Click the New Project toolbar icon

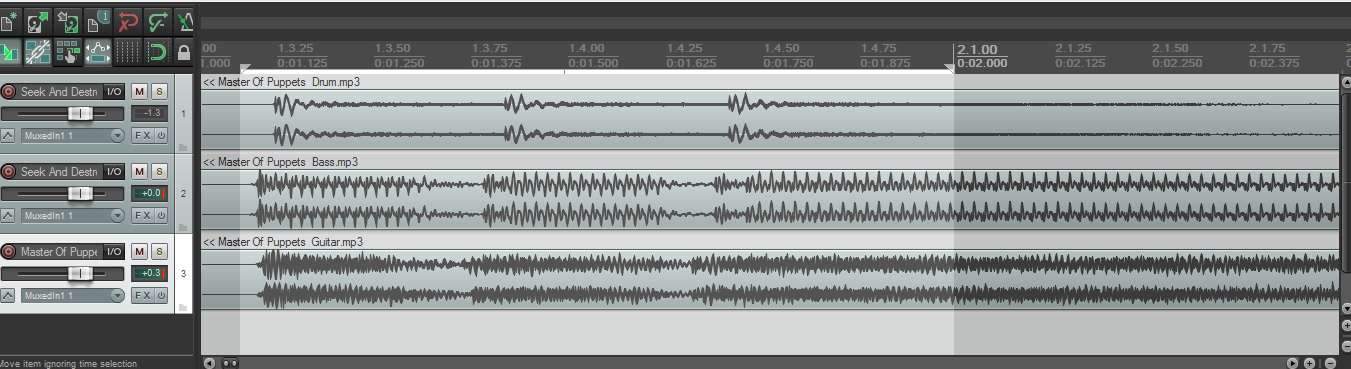tap(9, 20)
